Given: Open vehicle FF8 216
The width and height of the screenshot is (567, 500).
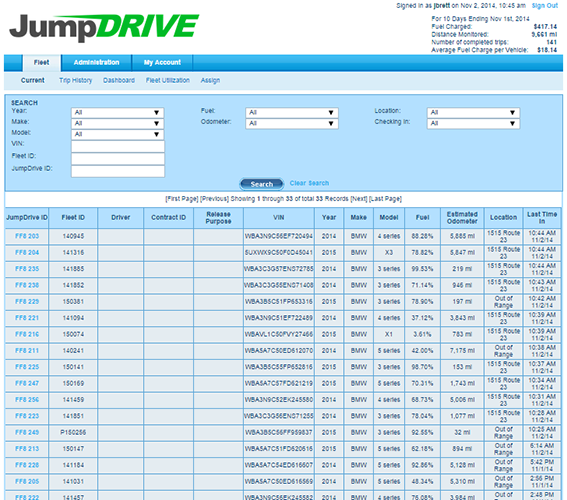Looking at the screenshot, I should click(27, 334).
